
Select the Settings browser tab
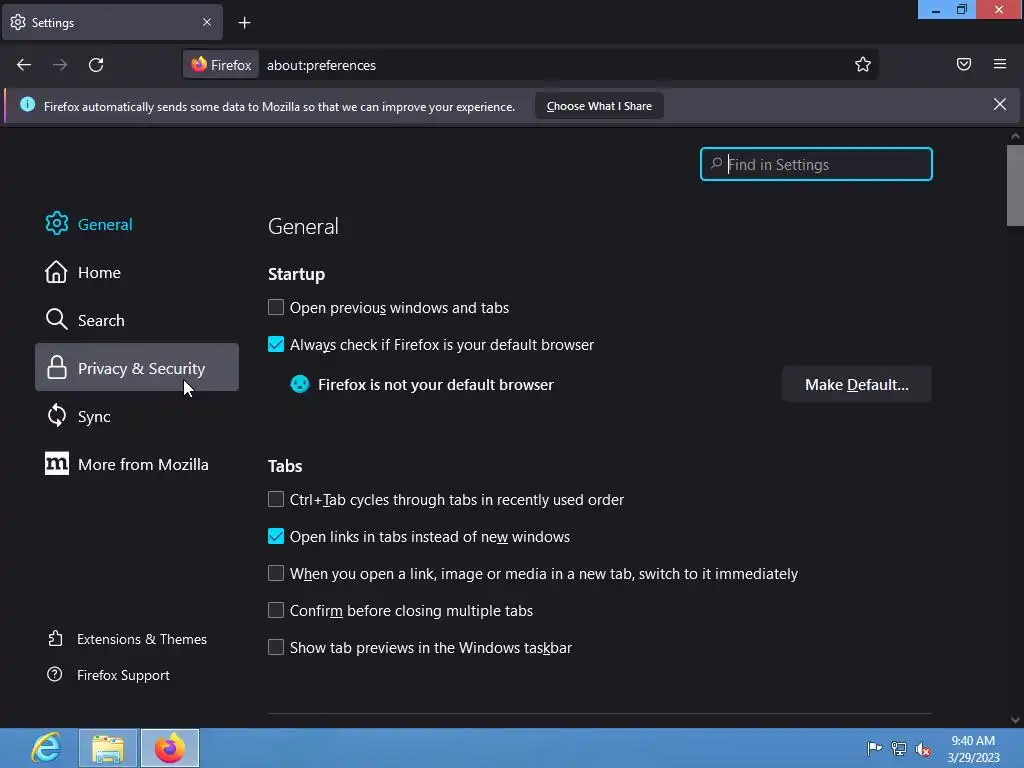[x=112, y=22]
